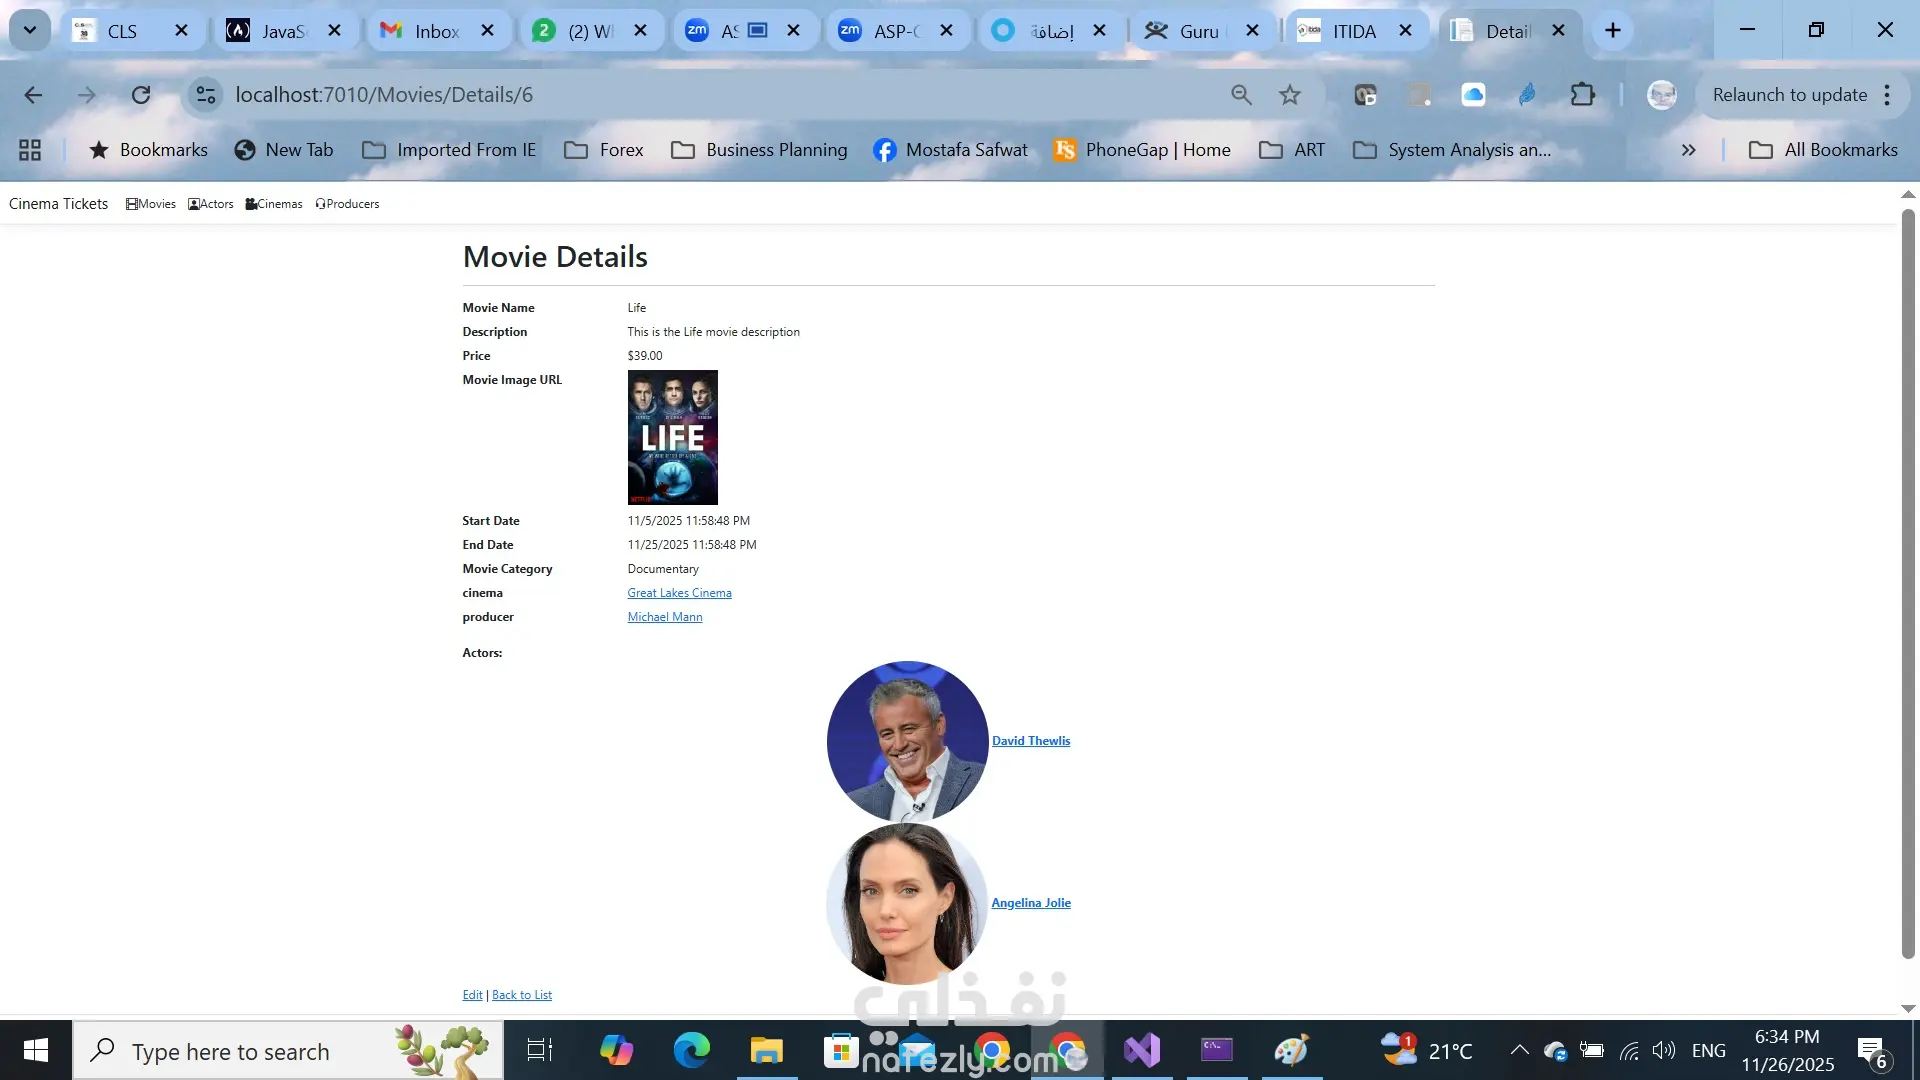
Task: Click the browser zoom magnifier icon
Action: point(1241,95)
